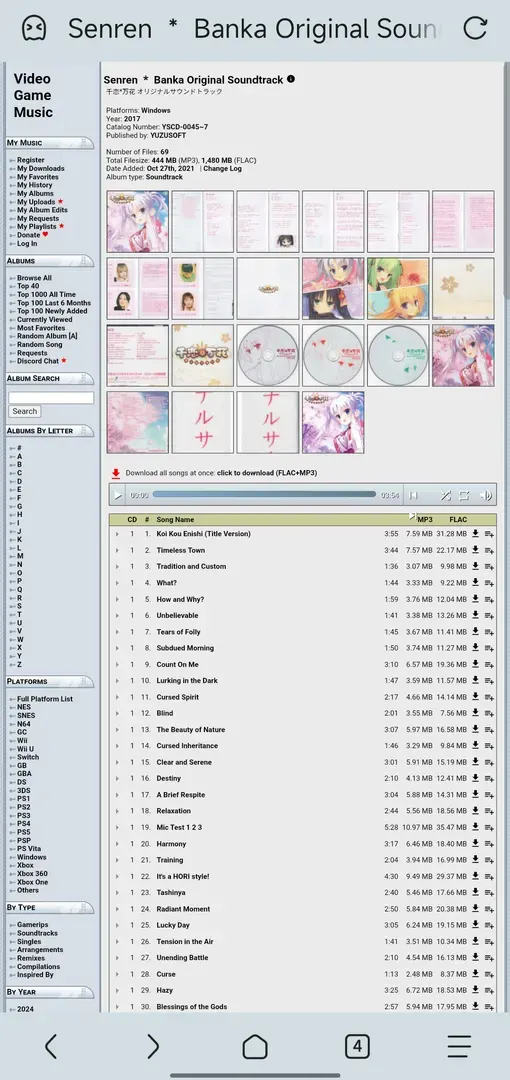Open Top 40 albums in the sidebar
The width and height of the screenshot is (510, 1080).
click(28, 287)
